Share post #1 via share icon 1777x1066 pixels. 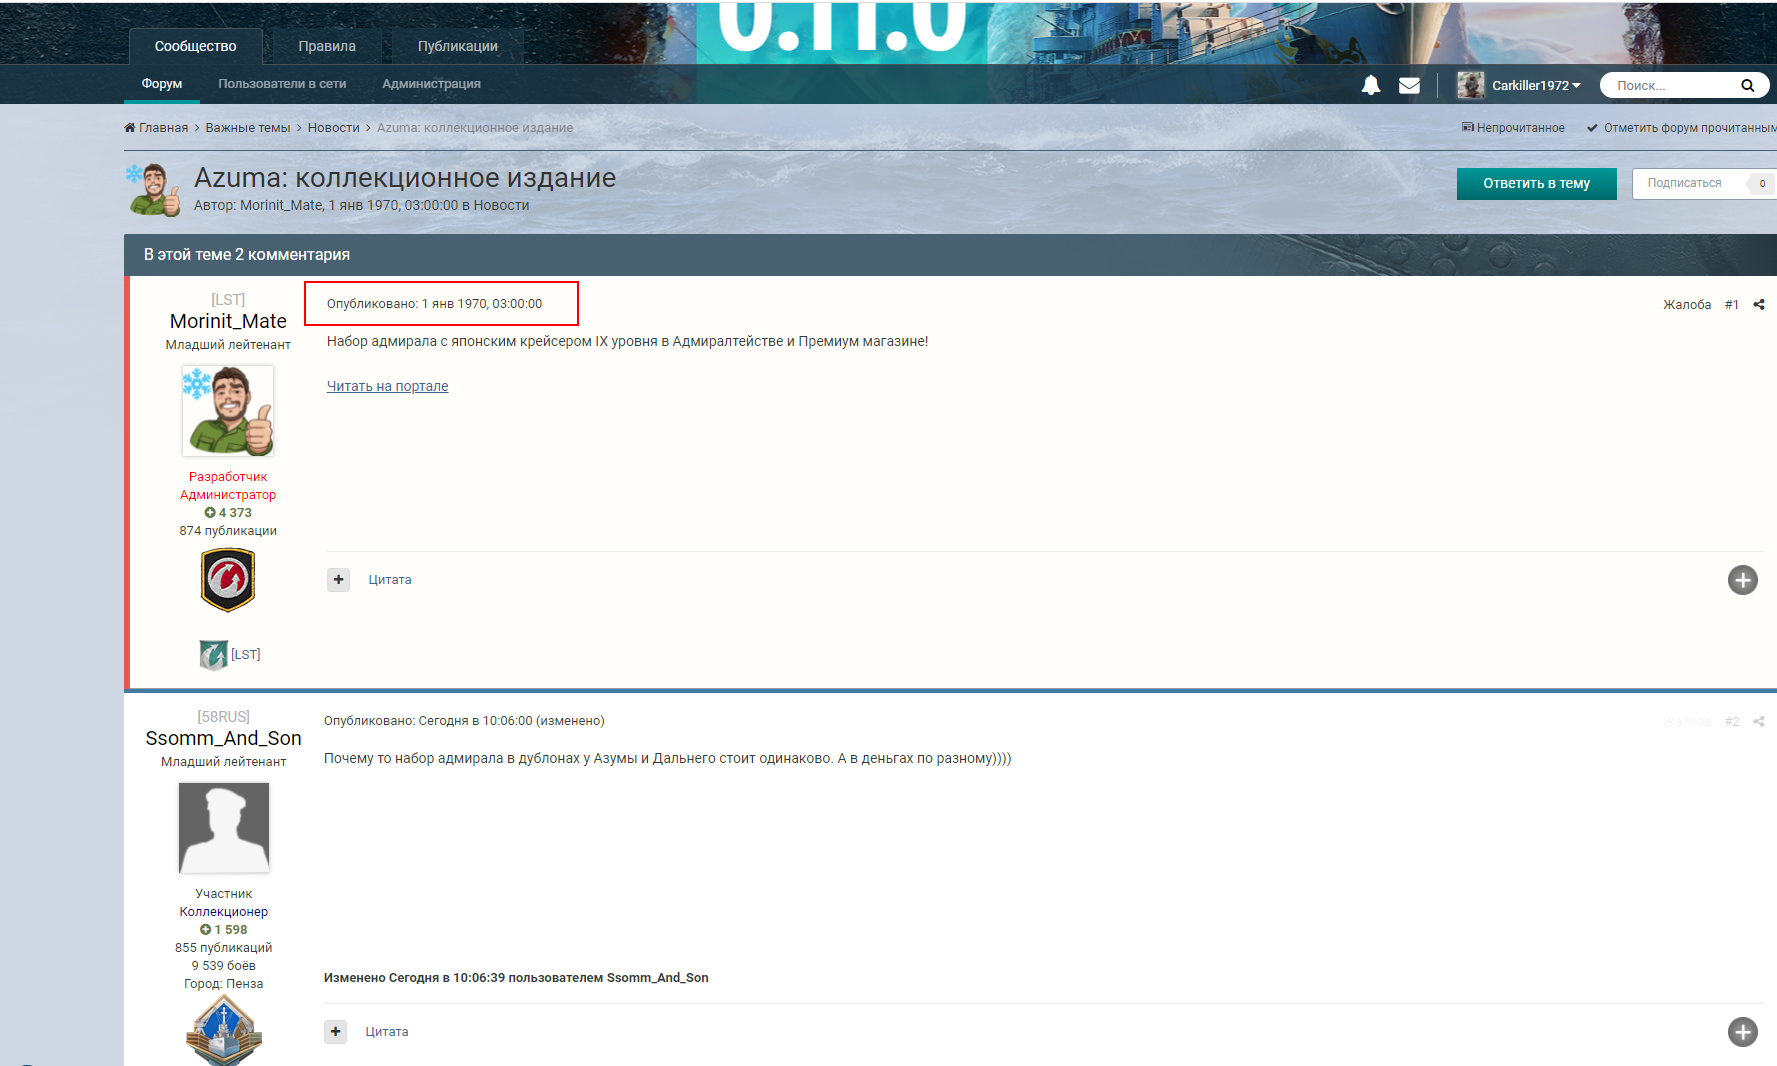coord(1759,304)
